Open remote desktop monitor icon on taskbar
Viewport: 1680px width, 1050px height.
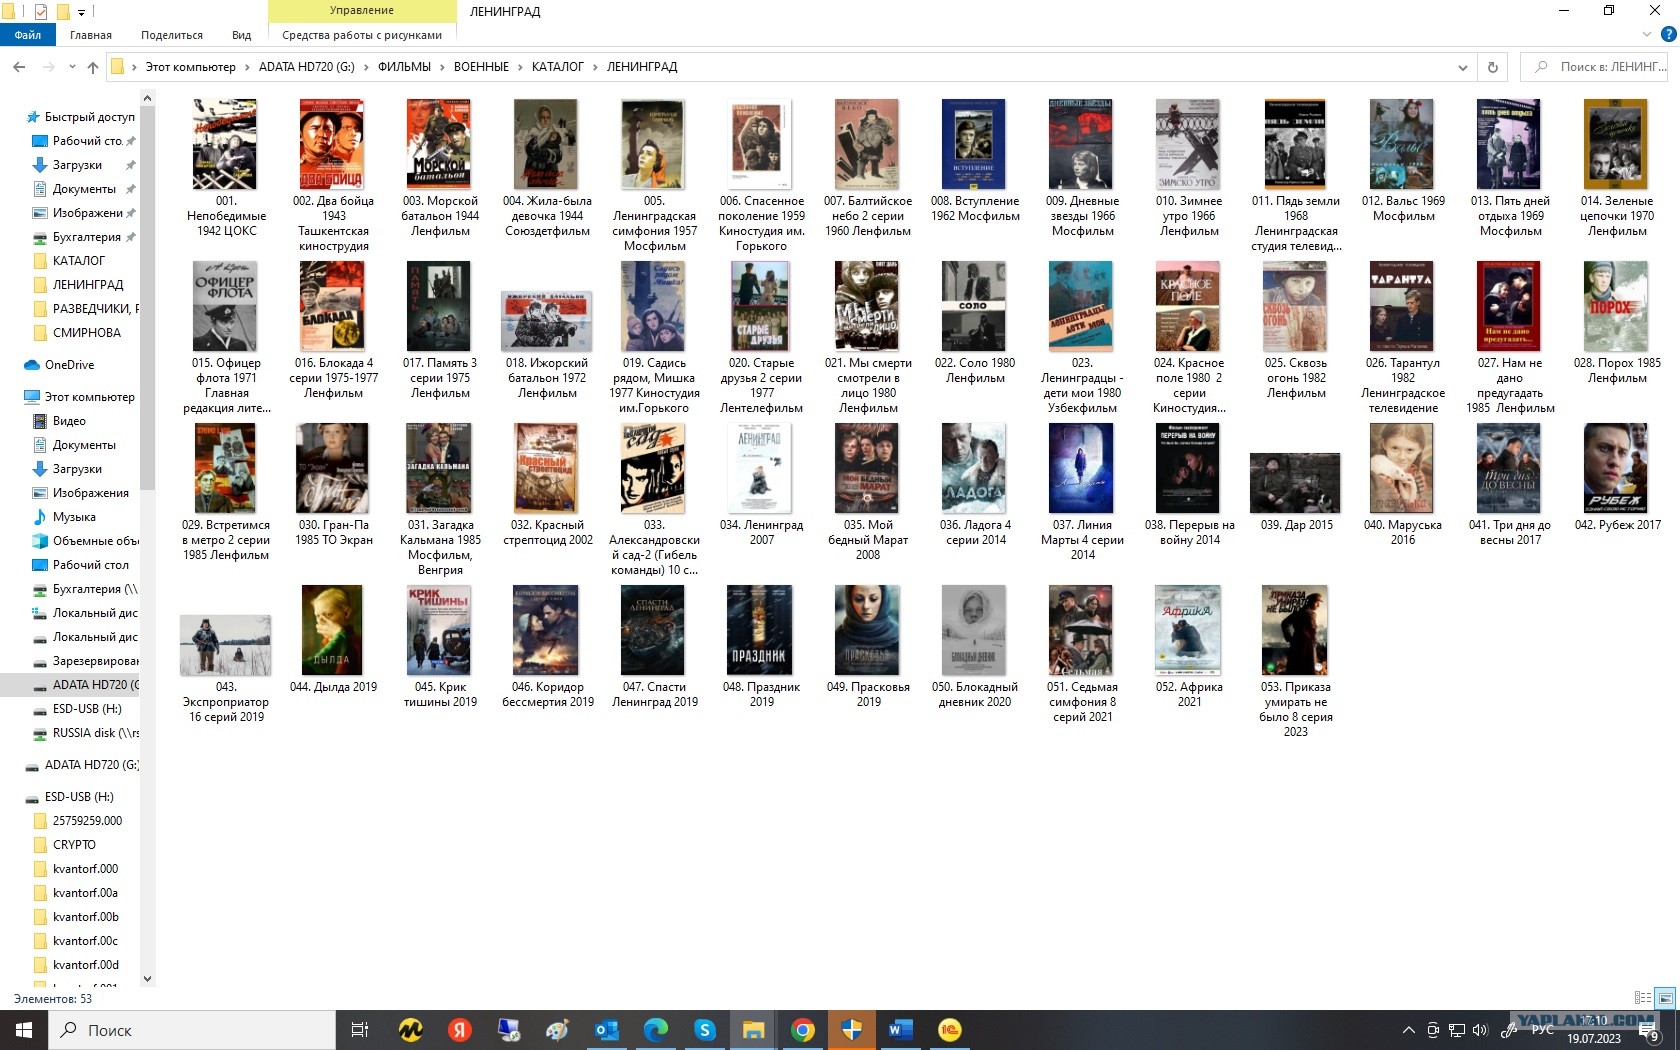[508, 1030]
